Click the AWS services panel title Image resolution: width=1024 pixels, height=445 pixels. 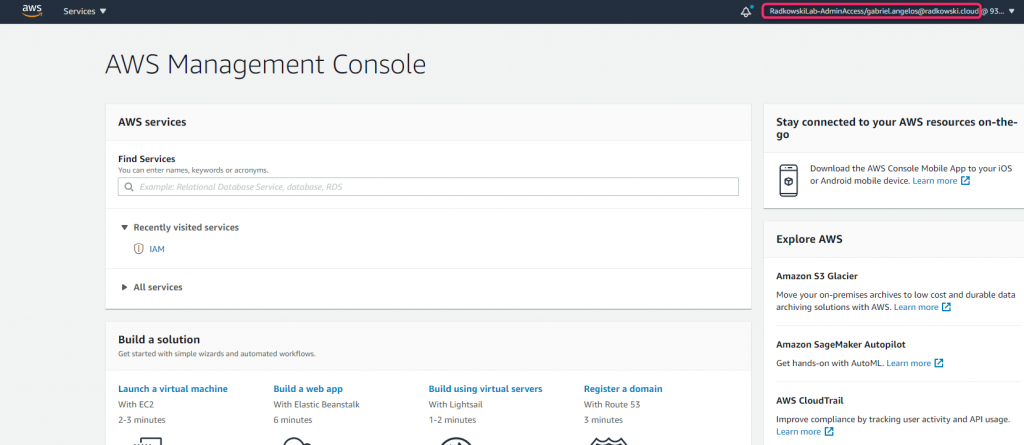[152, 122]
